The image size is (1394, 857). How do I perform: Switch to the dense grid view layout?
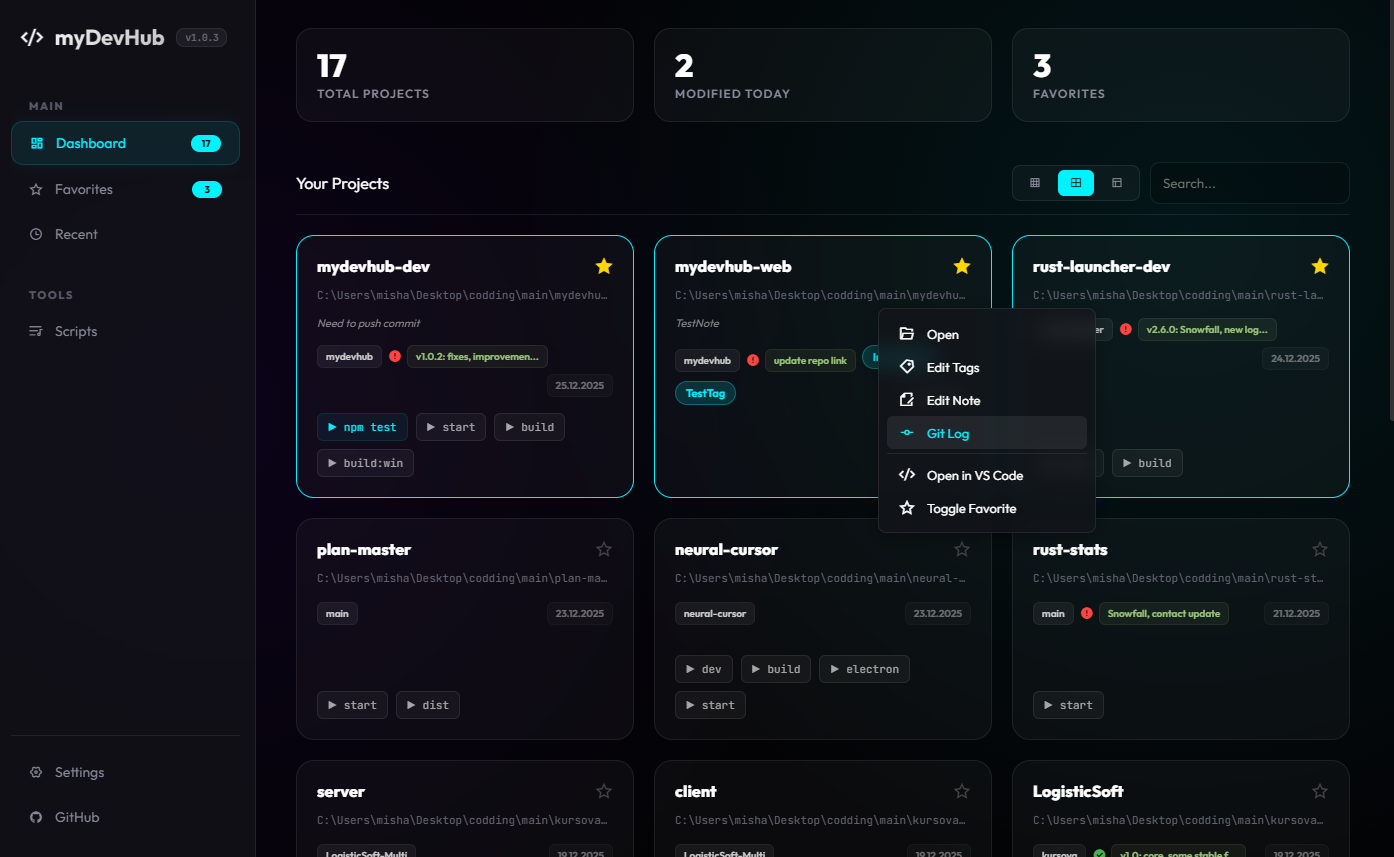pos(1034,183)
